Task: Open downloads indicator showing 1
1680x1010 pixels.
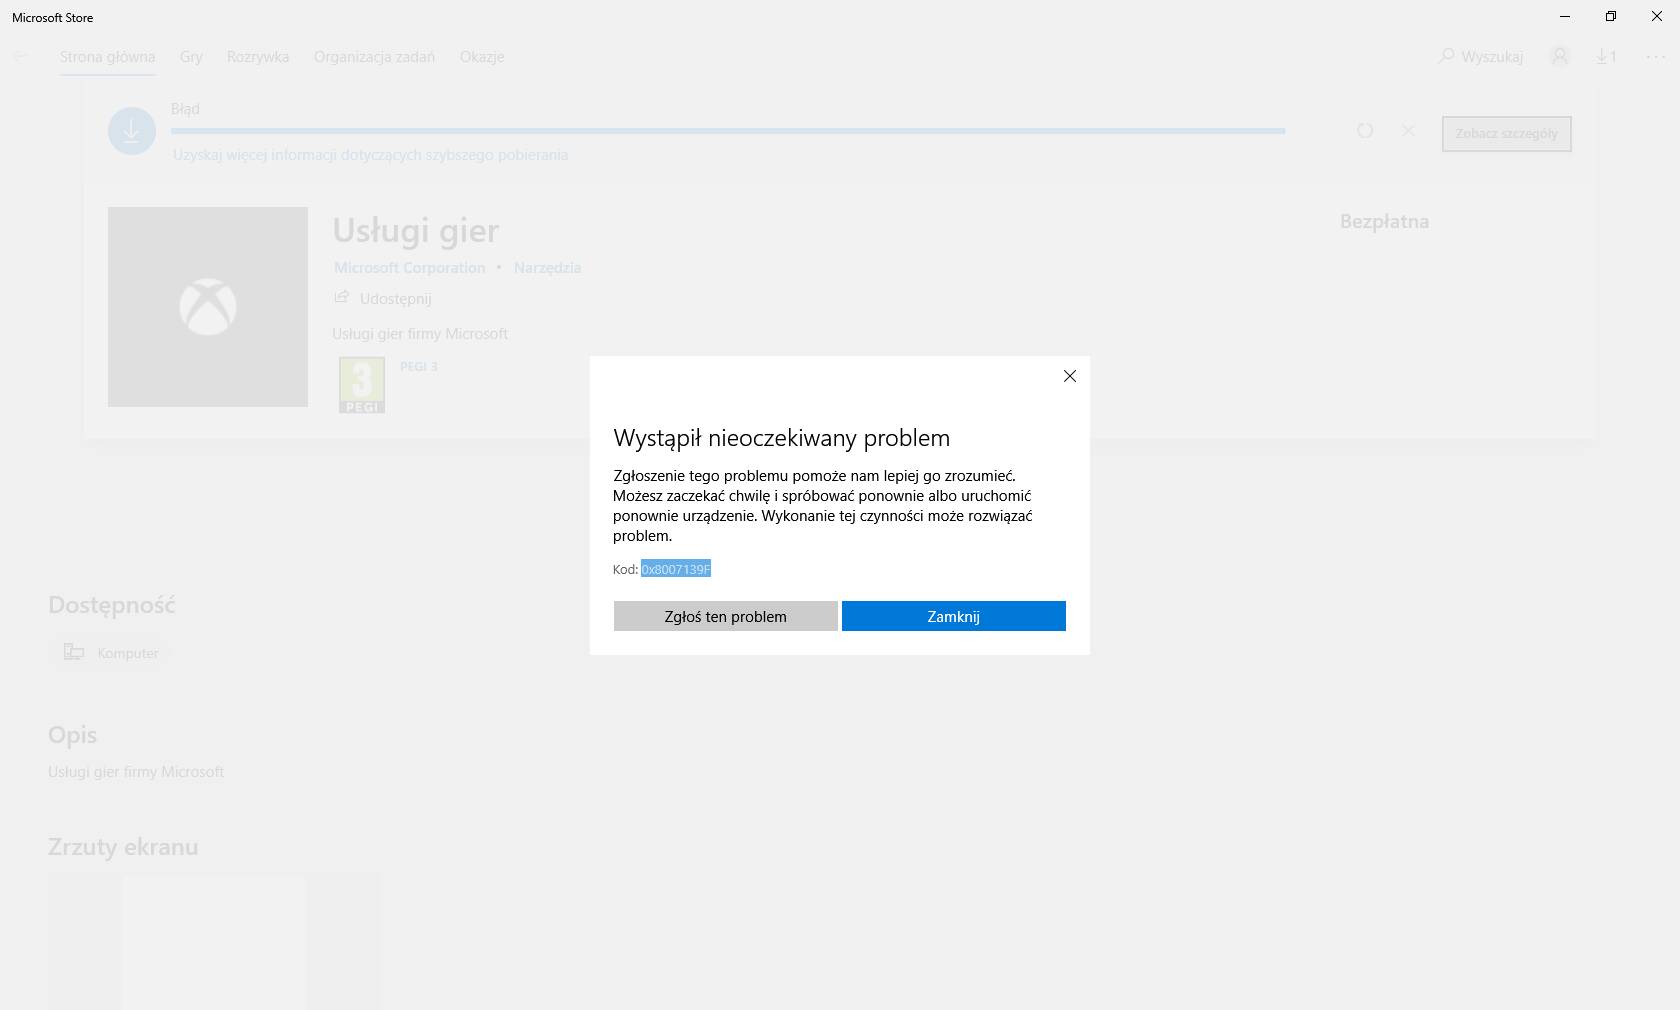Action: coord(1606,57)
